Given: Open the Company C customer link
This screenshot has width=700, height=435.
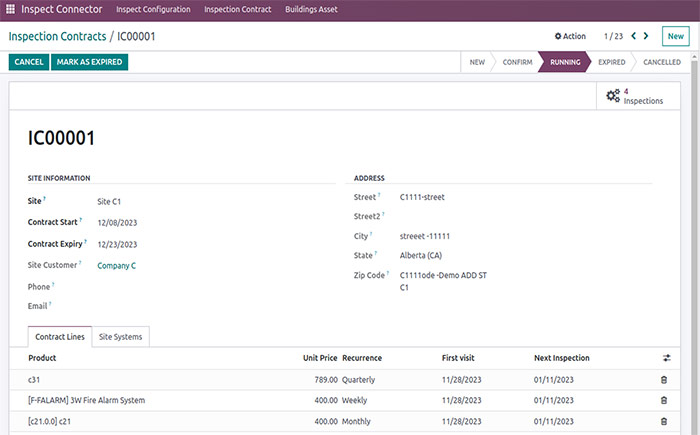Looking at the screenshot, I should pos(117,266).
